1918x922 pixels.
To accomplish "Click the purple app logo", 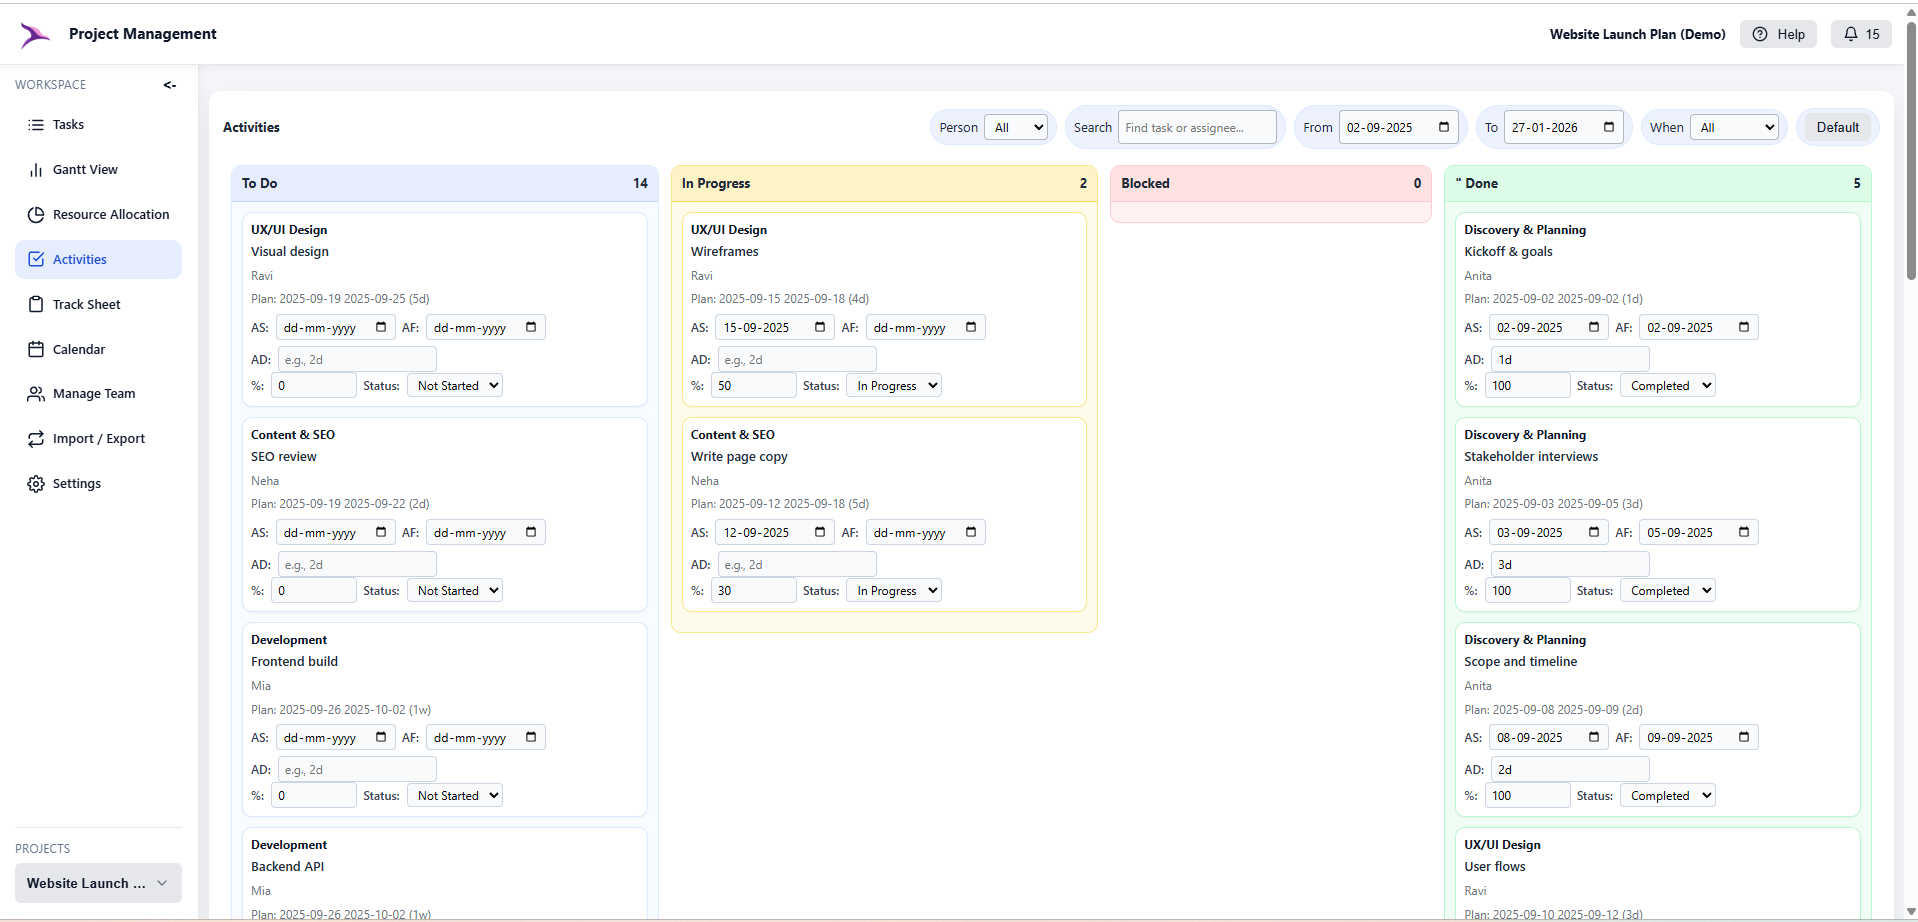I will pos(33,34).
